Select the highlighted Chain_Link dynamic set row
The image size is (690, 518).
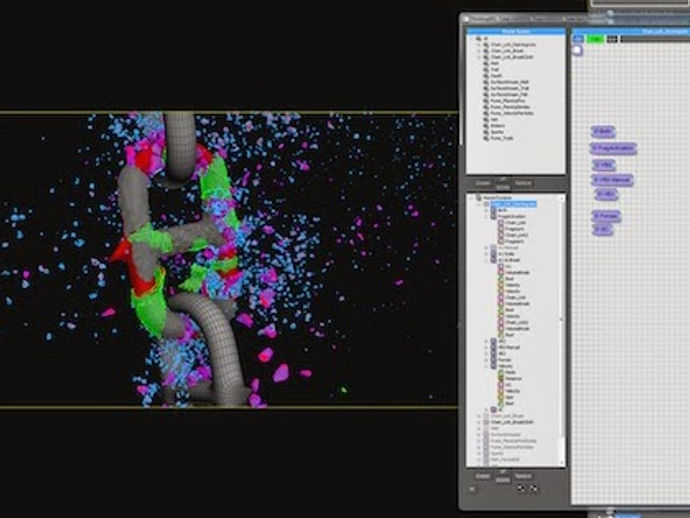[514, 204]
